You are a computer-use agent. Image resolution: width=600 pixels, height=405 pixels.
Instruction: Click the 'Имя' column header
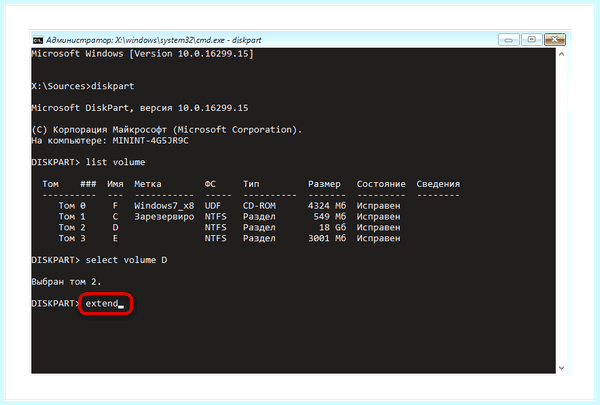115,184
